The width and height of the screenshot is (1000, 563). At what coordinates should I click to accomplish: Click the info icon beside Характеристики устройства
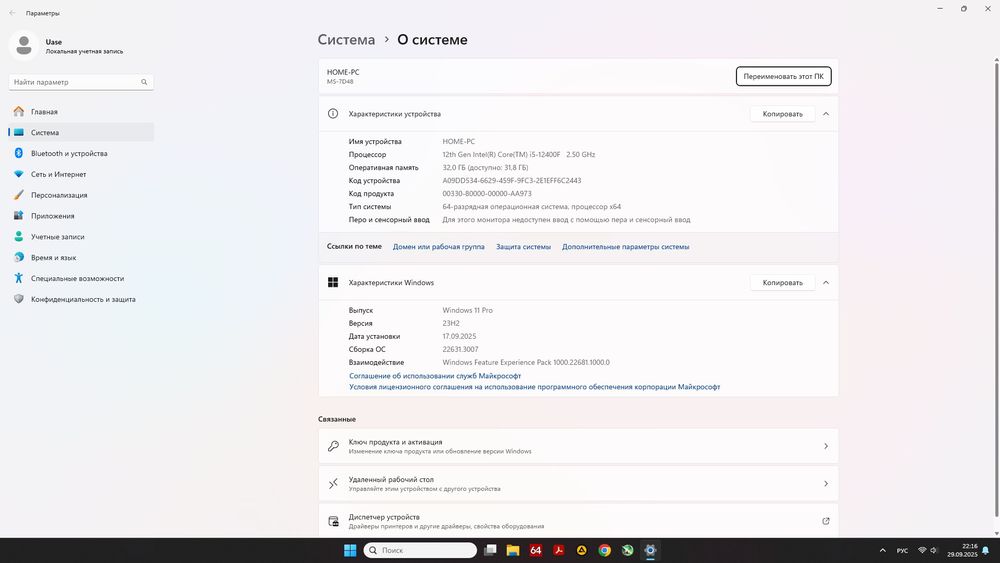[333, 113]
